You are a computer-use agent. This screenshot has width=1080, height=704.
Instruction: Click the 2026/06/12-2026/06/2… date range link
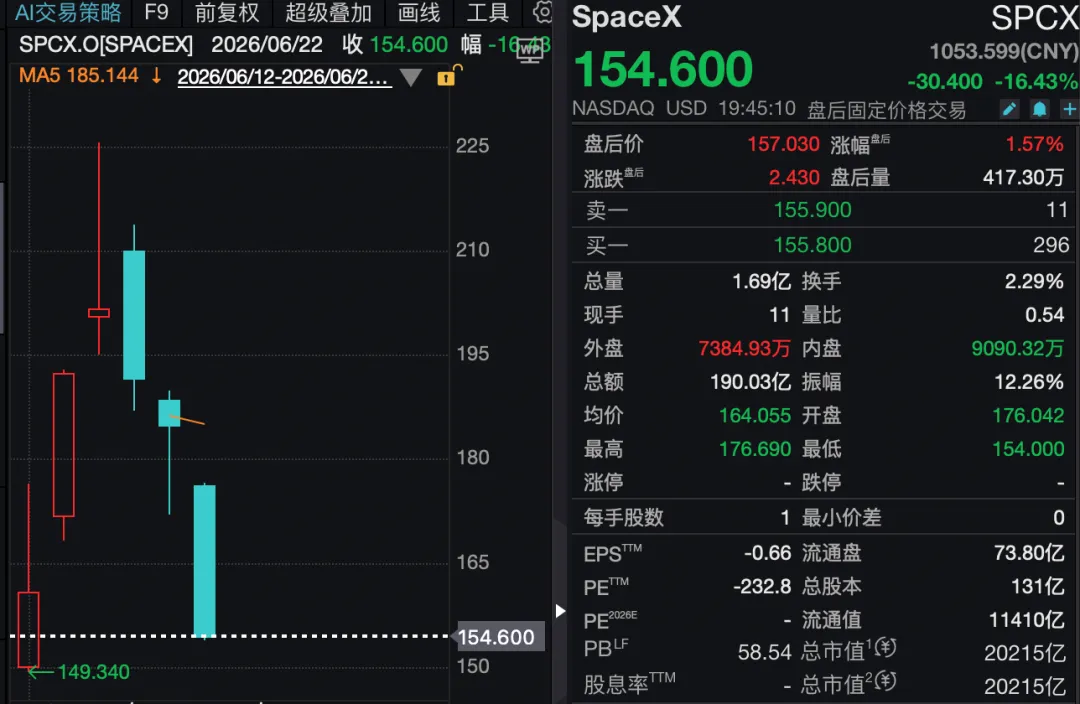point(284,76)
